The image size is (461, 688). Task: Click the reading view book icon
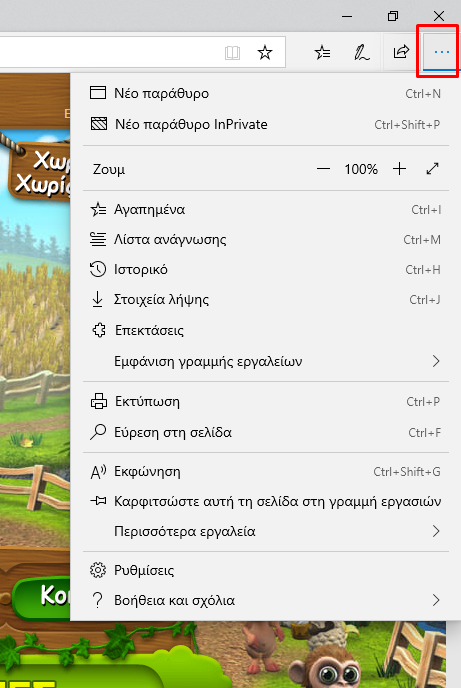pos(232,53)
